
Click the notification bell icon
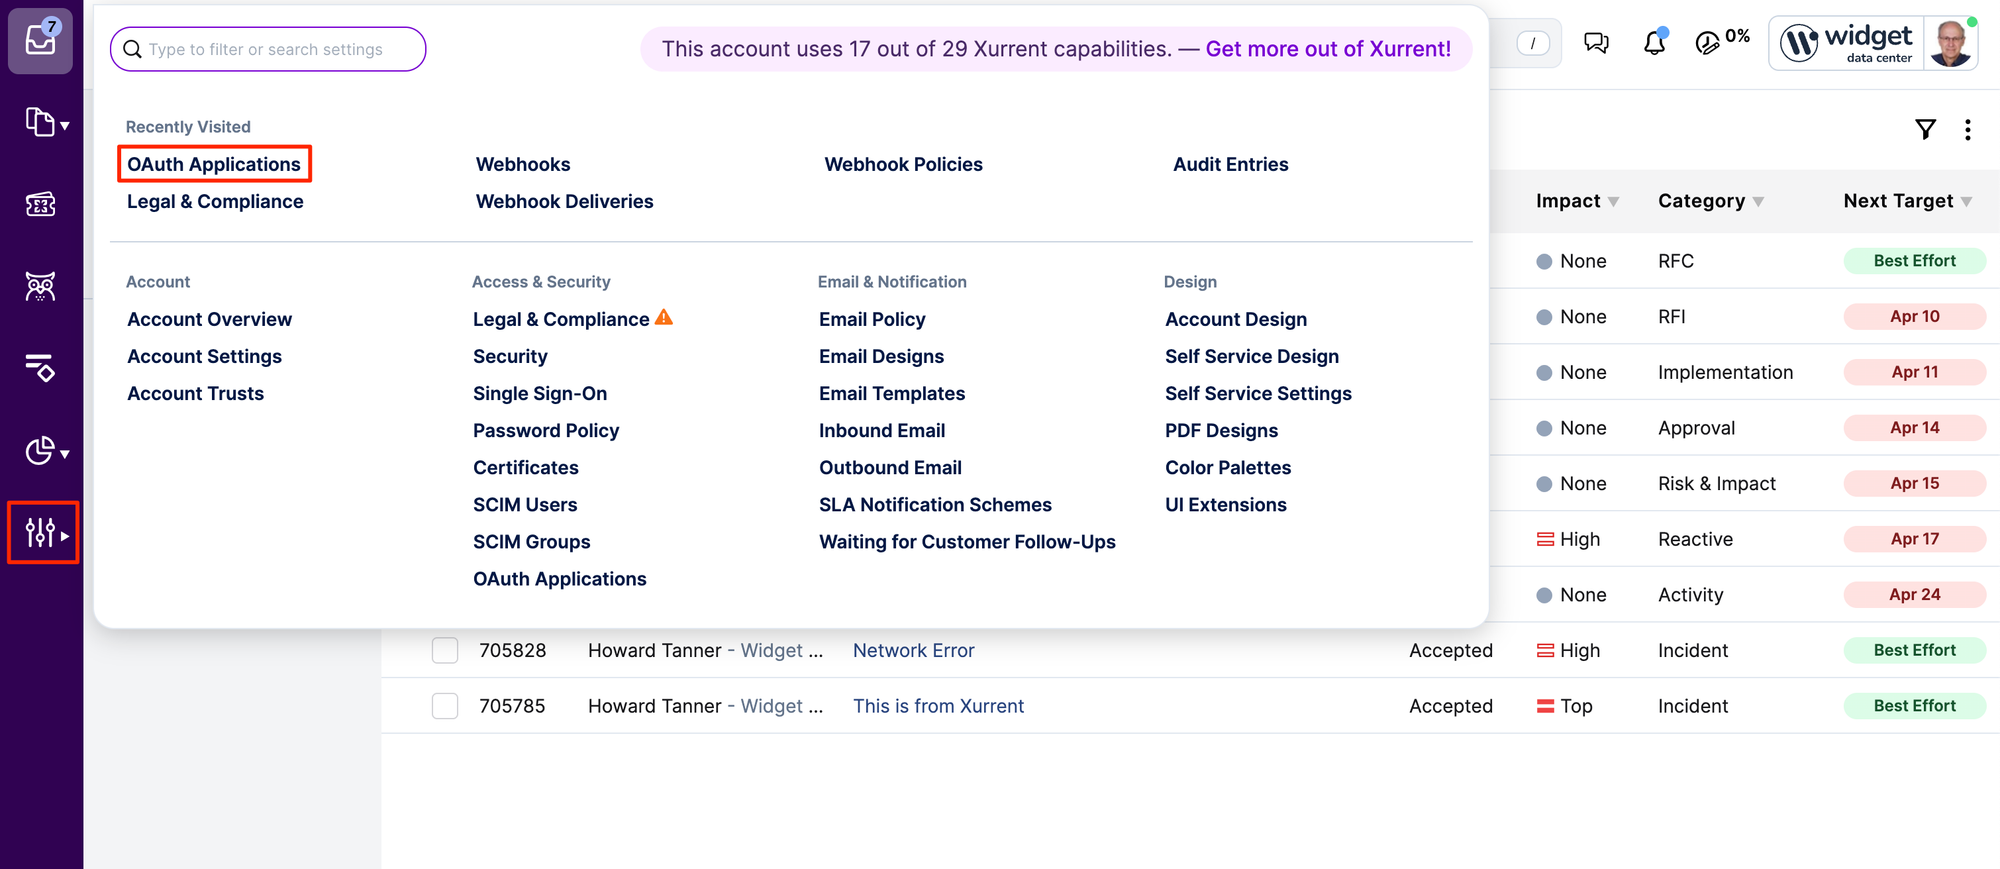[x=1654, y=43]
